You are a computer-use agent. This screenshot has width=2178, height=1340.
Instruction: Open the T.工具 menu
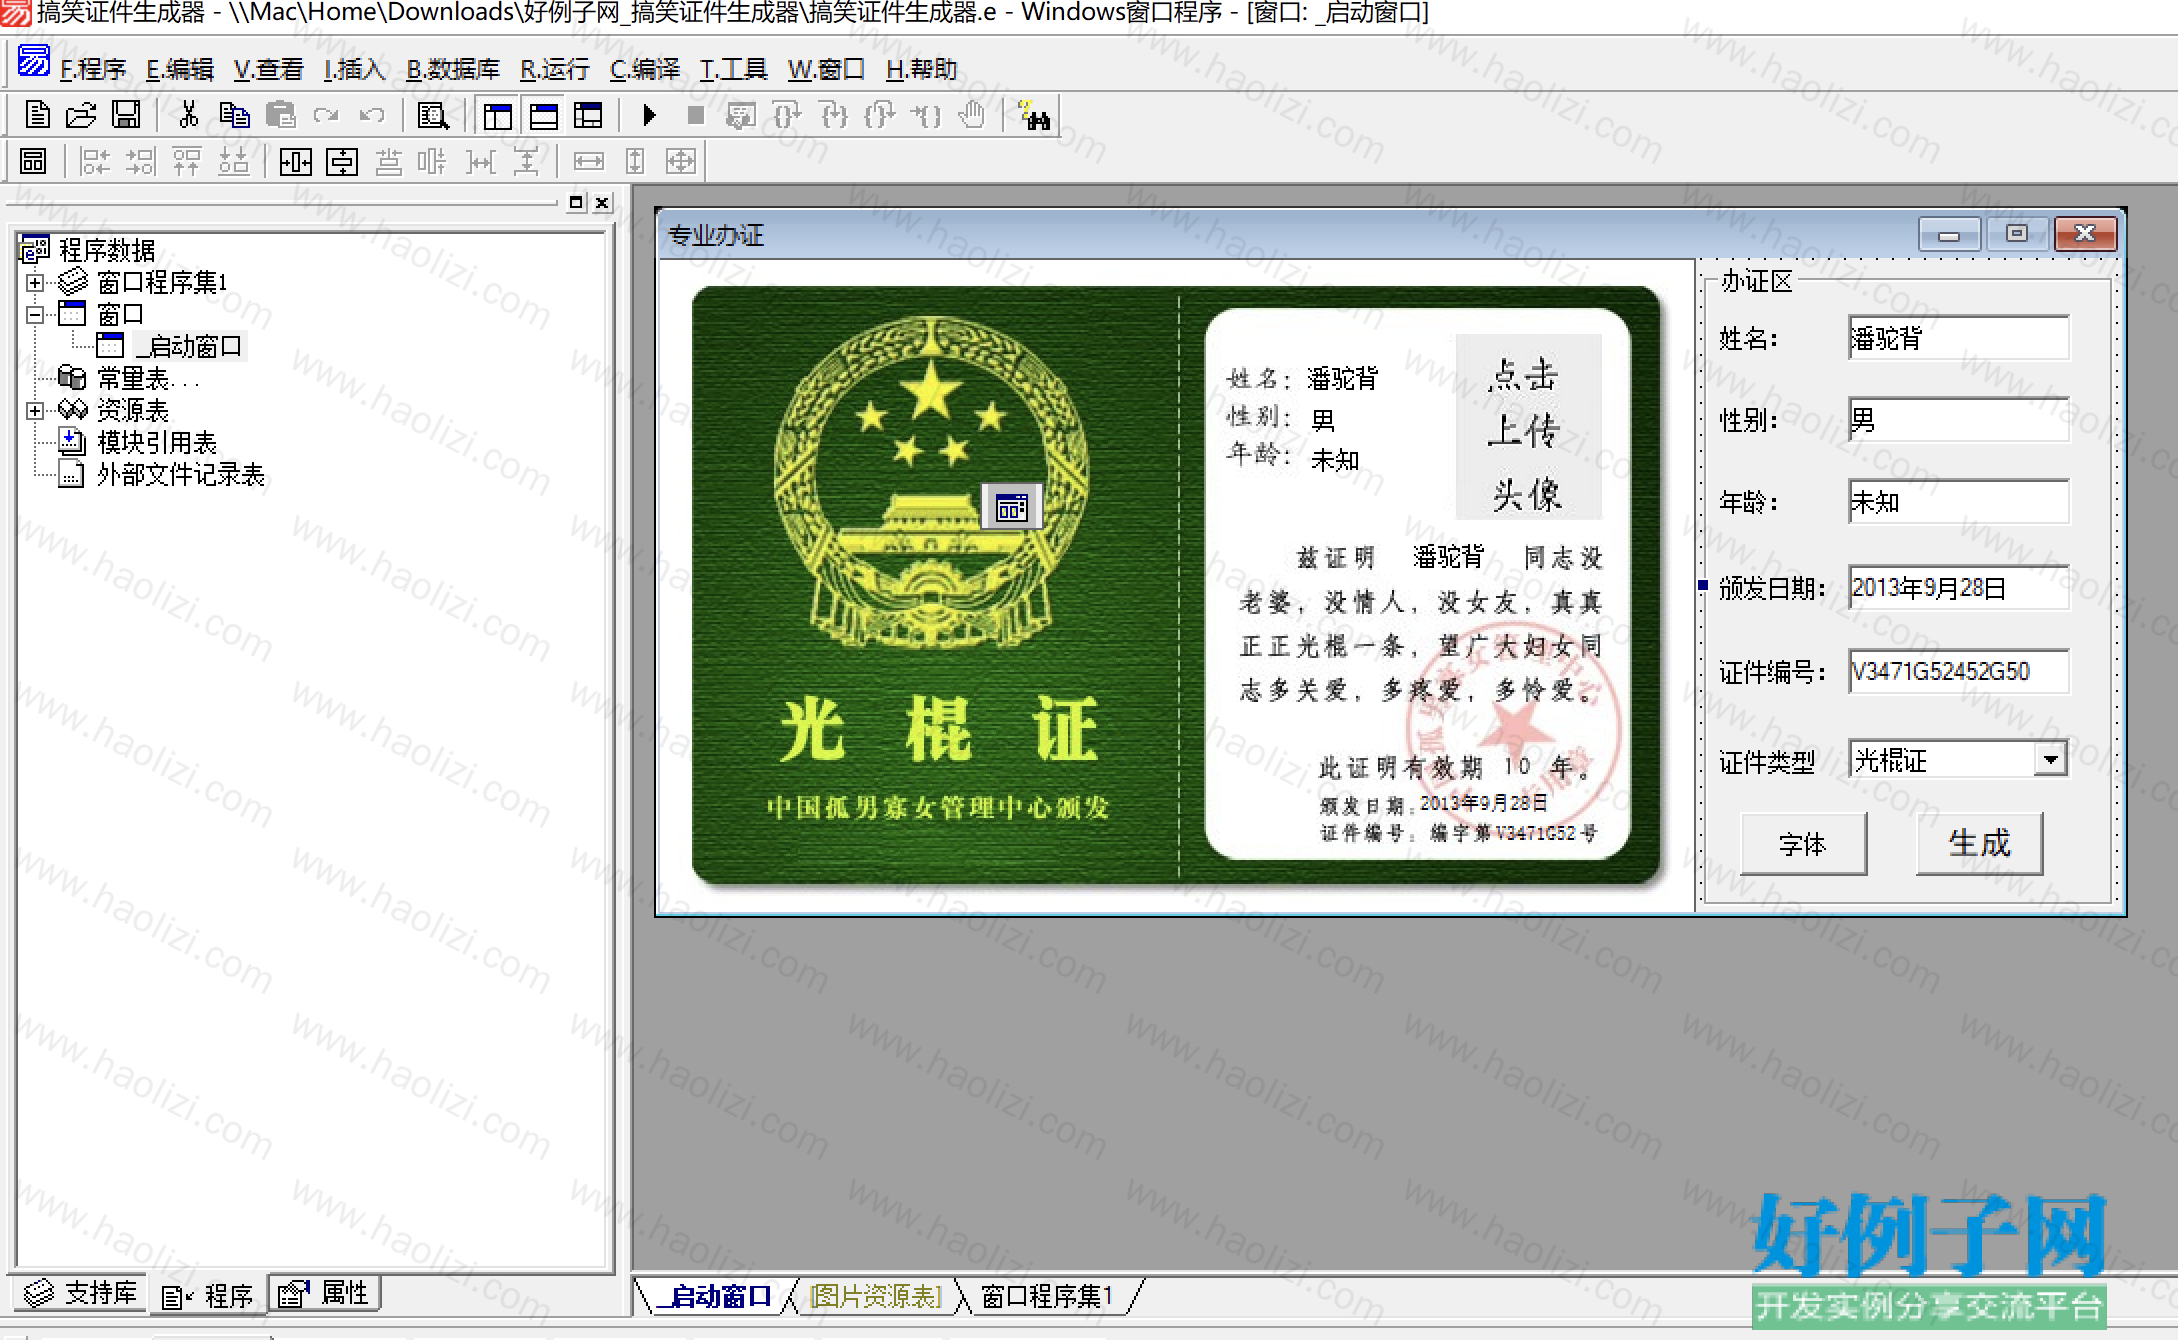click(x=733, y=69)
